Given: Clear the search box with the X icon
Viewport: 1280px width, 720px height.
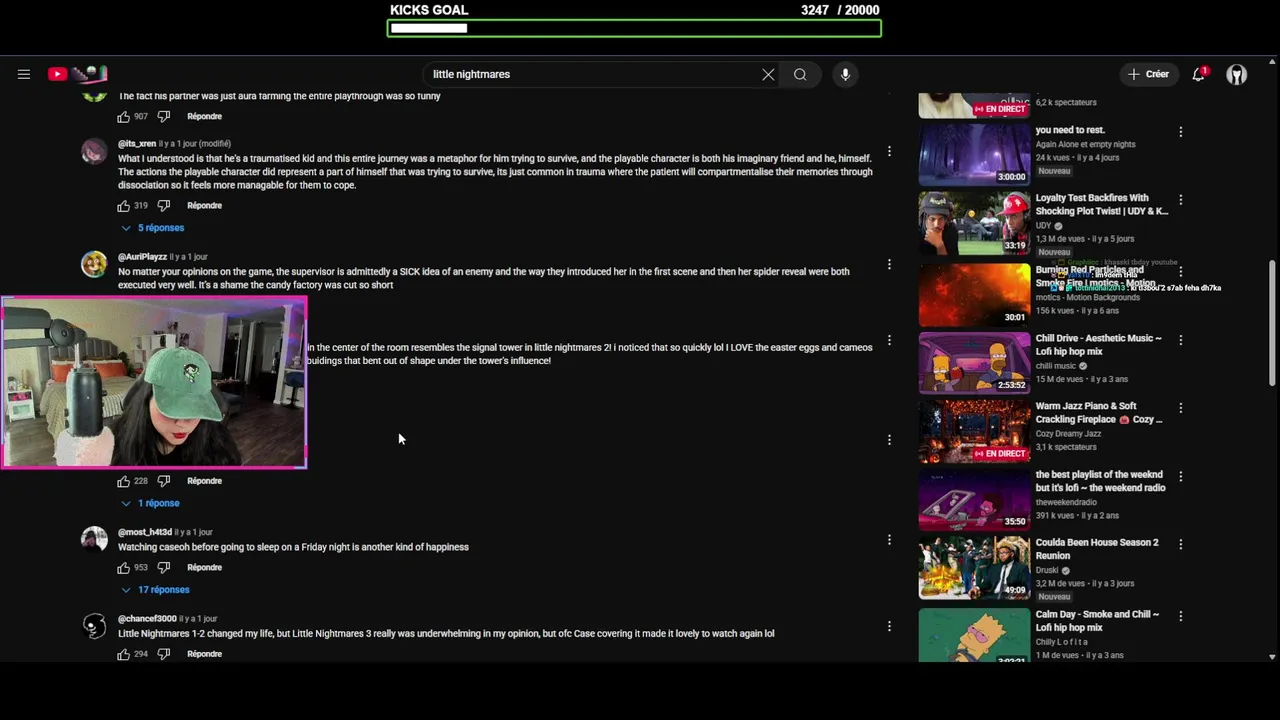Looking at the screenshot, I should click(x=768, y=74).
